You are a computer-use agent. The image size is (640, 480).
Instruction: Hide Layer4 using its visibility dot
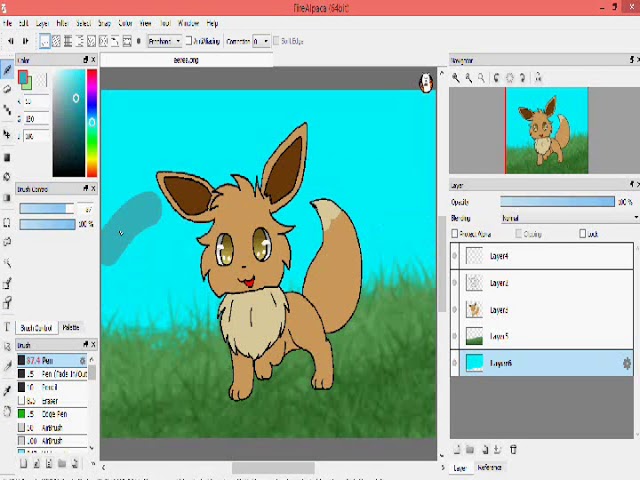(455, 256)
